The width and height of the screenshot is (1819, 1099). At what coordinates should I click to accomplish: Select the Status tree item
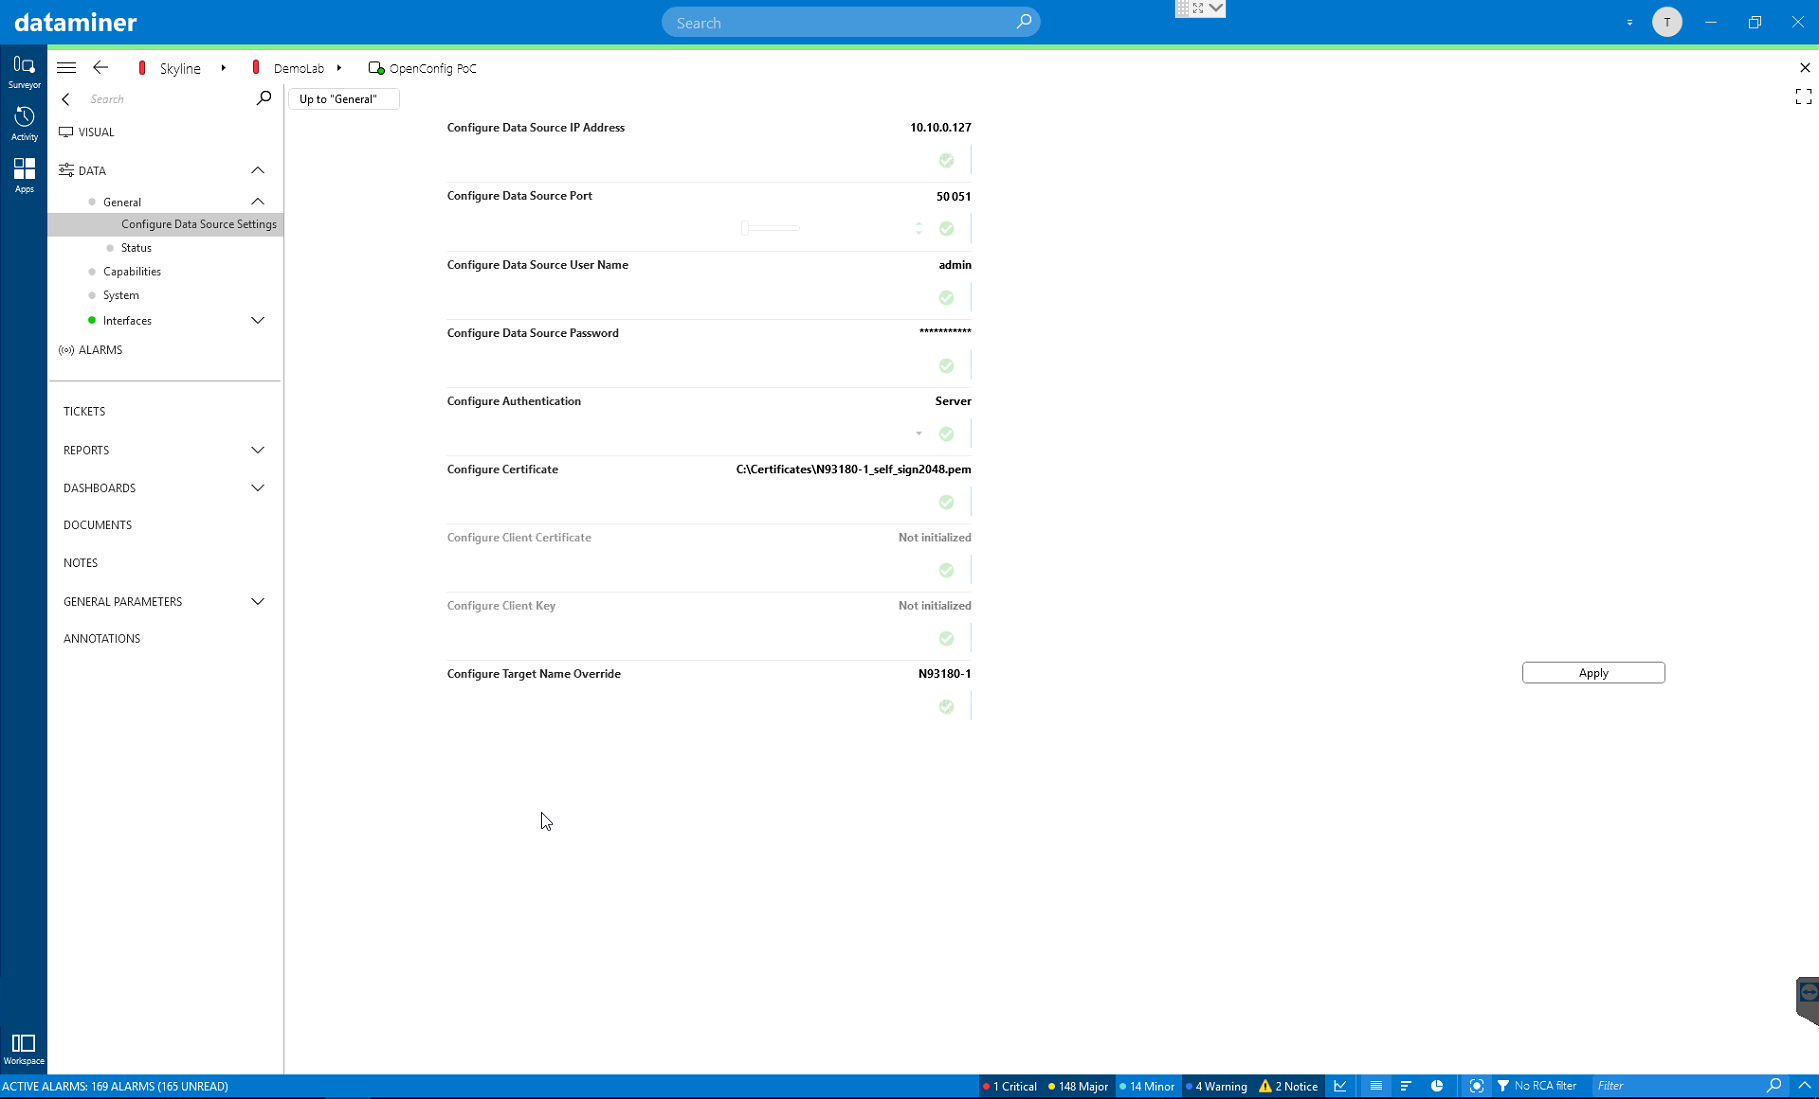coord(136,248)
